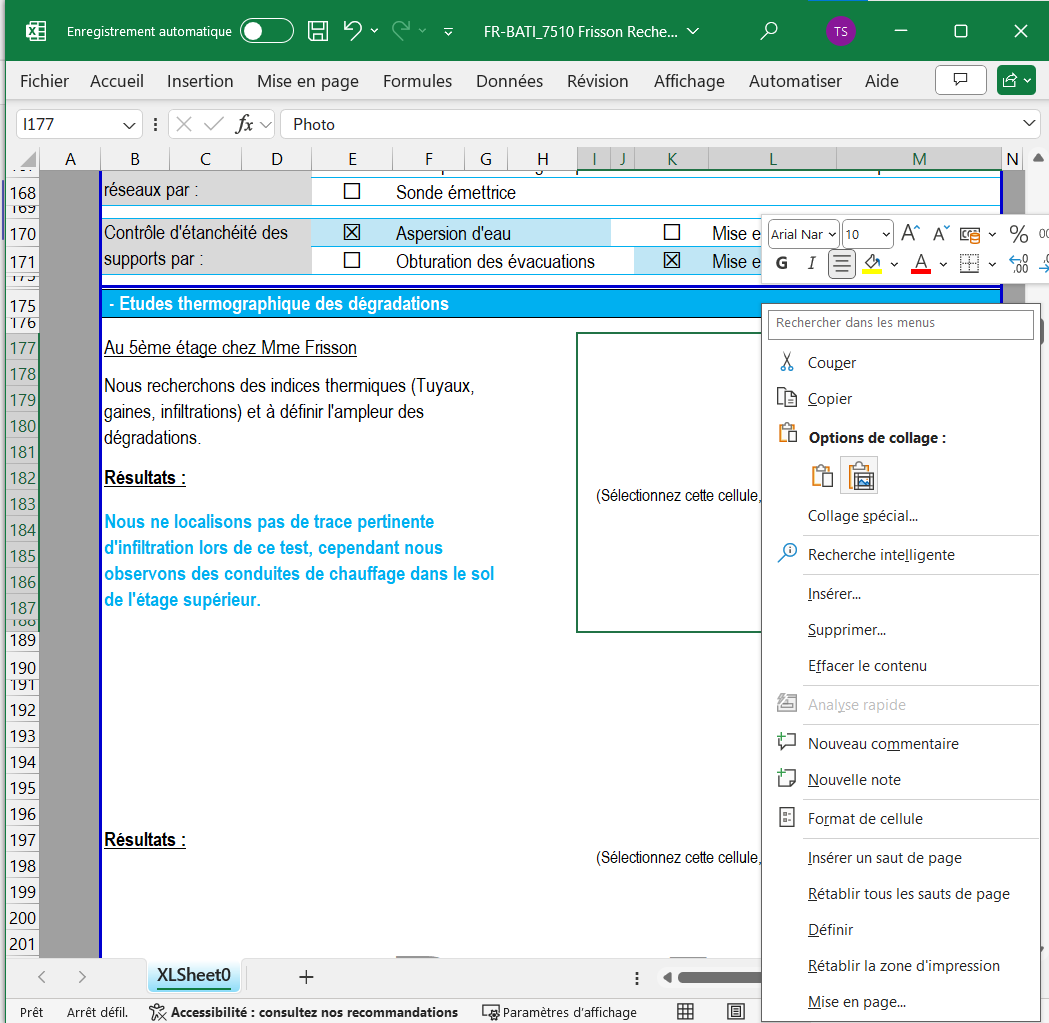This screenshot has height=1023, width=1049.
Task: Switch to the Formules tab
Action: pyautogui.click(x=417, y=81)
